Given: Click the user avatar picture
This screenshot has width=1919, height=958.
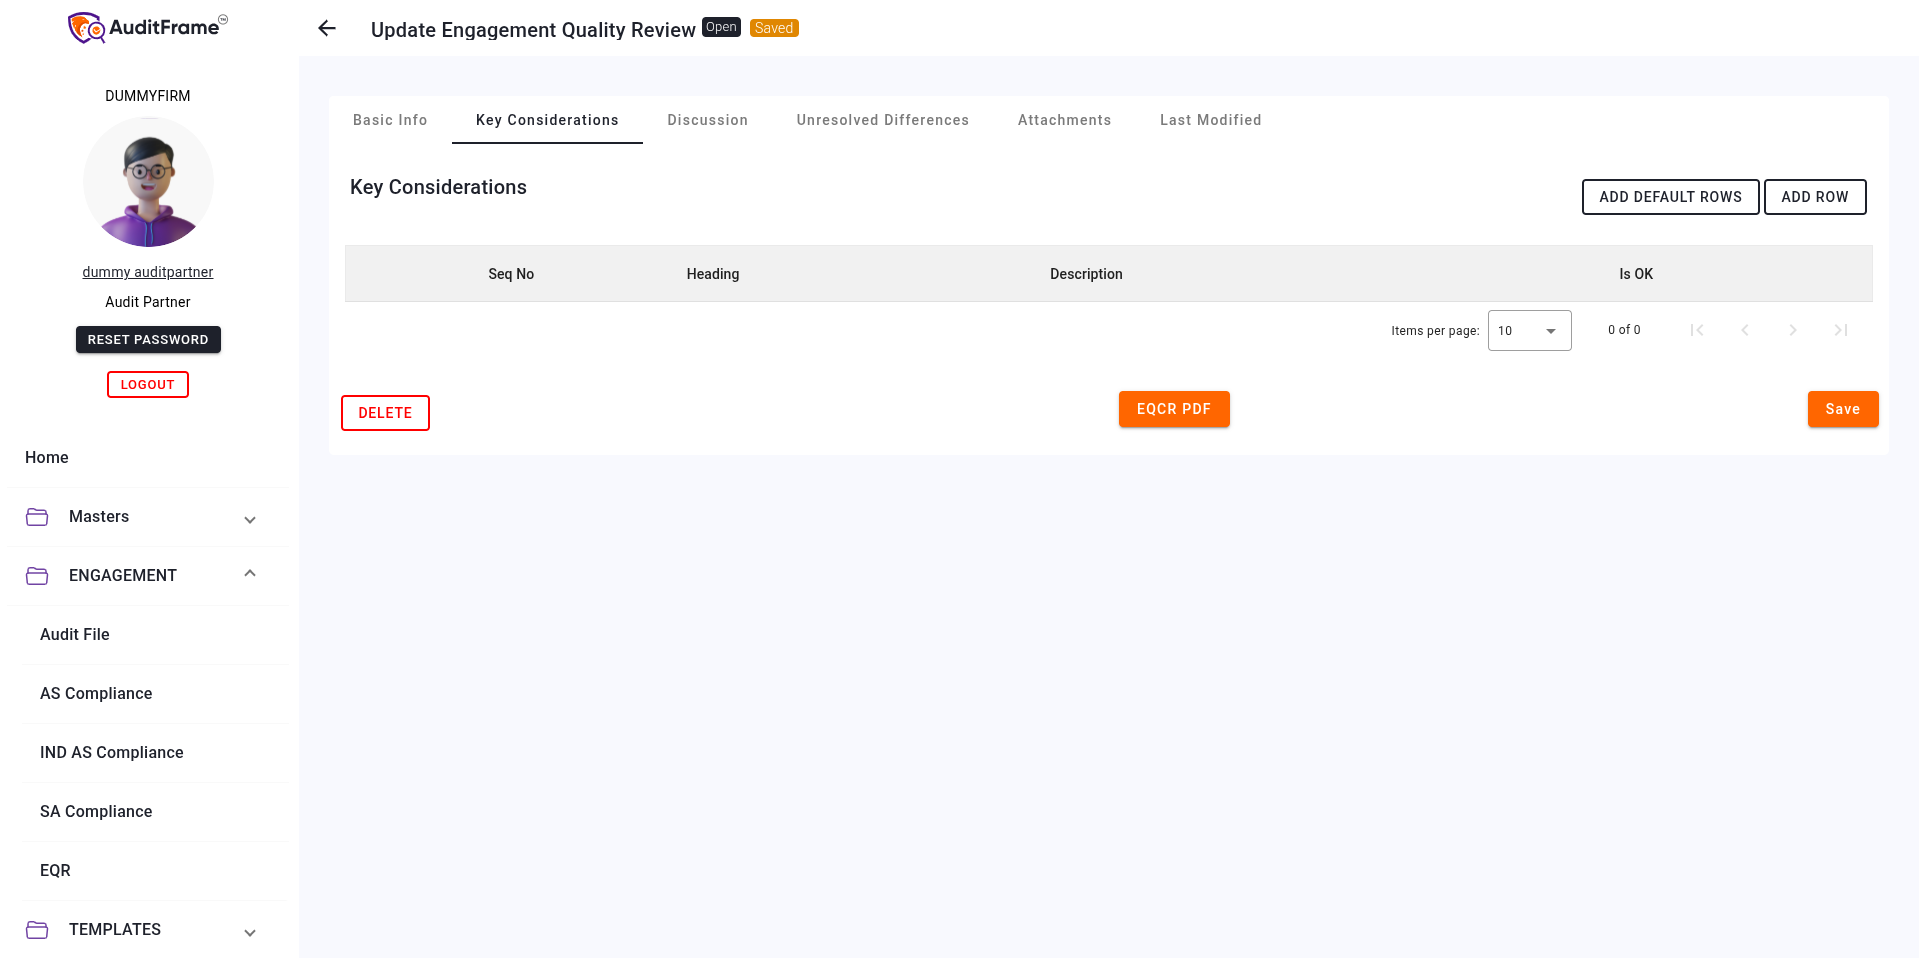Looking at the screenshot, I should [148, 182].
